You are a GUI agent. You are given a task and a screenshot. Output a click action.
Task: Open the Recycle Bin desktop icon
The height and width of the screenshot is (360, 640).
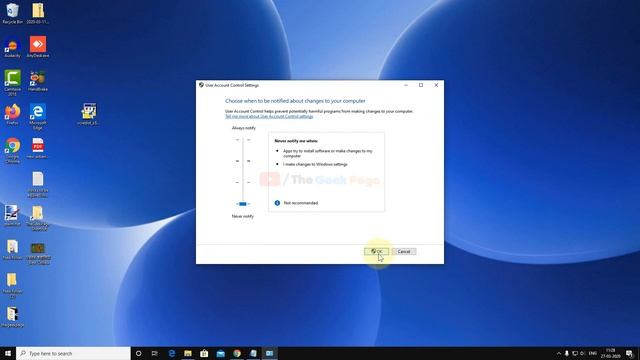pos(12,13)
